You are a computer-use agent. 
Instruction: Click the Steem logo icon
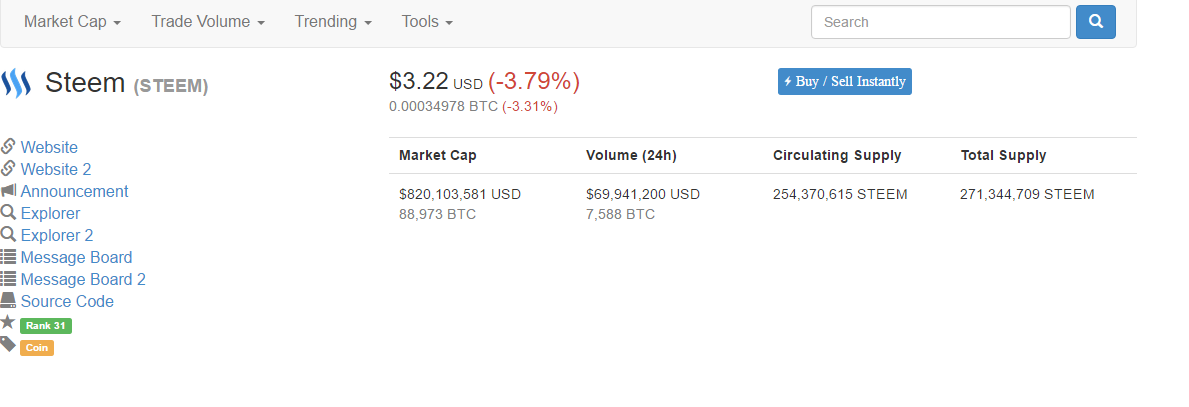click(16, 83)
